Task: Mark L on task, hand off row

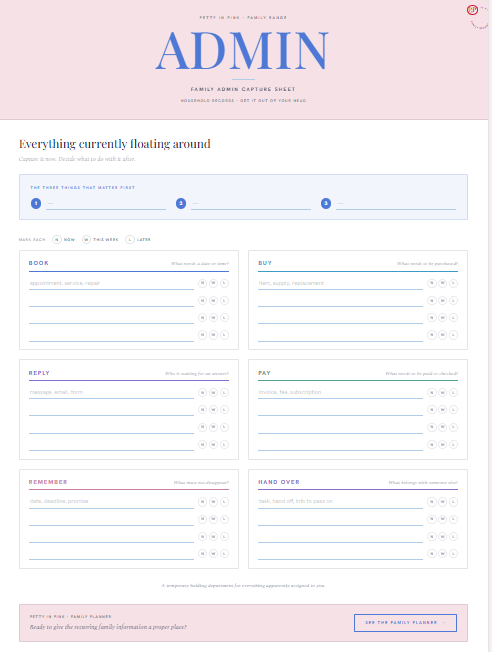Action: click(x=453, y=502)
